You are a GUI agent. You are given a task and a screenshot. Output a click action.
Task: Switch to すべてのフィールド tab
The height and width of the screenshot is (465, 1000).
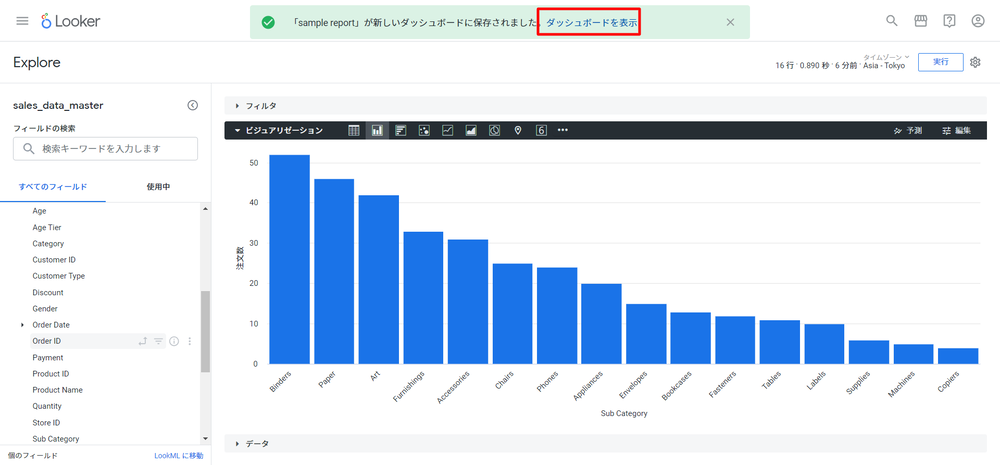click(x=53, y=187)
